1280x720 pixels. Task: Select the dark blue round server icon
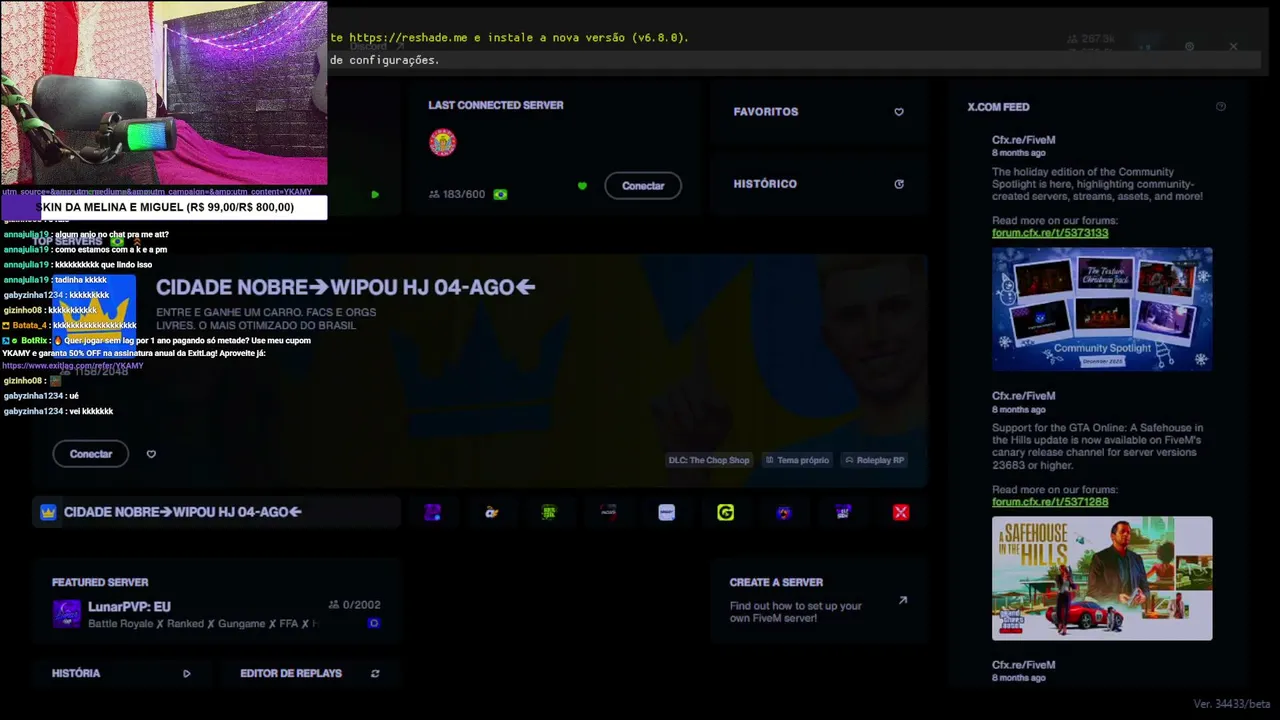[784, 512]
